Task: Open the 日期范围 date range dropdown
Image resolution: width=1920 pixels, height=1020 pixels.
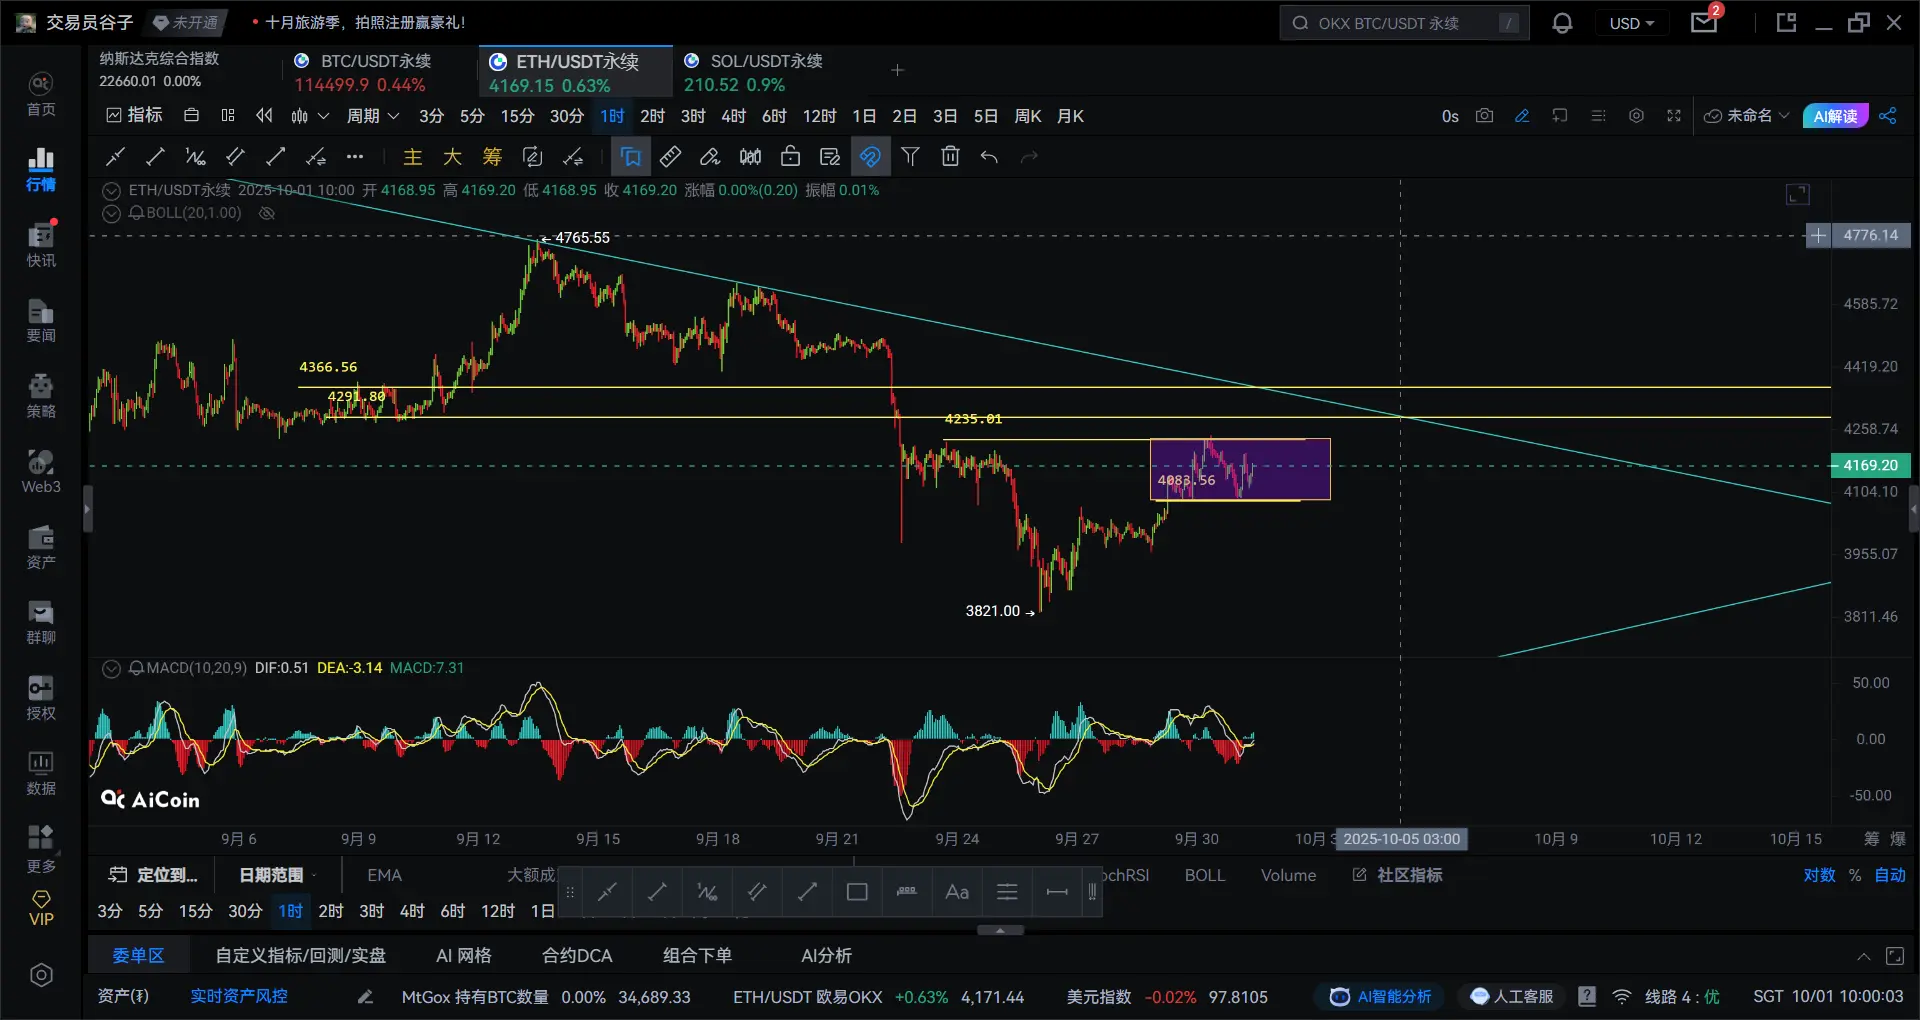Action: (x=278, y=875)
